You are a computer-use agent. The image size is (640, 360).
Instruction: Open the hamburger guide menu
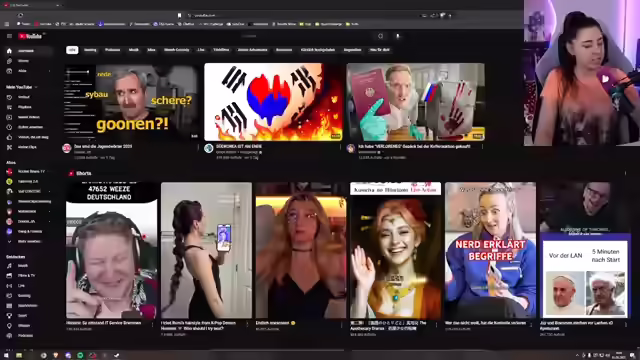(x=9, y=36)
